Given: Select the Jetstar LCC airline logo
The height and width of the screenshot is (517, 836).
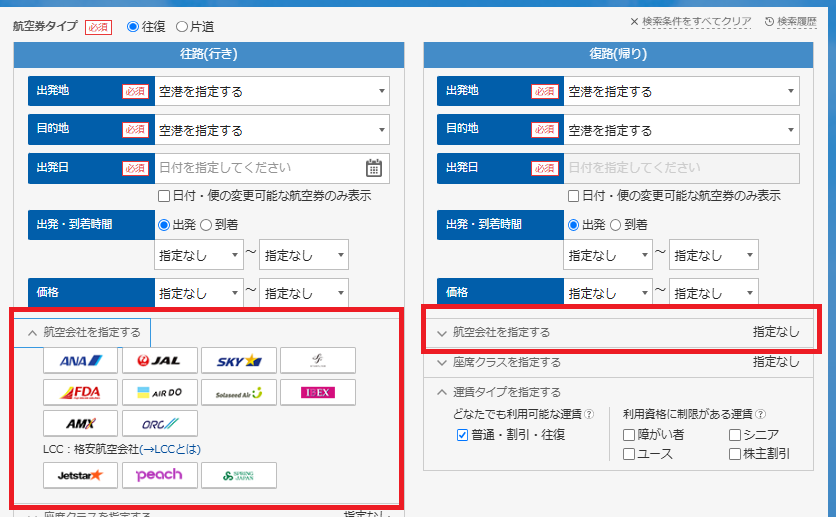Looking at the screenshot, I should 80,475.
